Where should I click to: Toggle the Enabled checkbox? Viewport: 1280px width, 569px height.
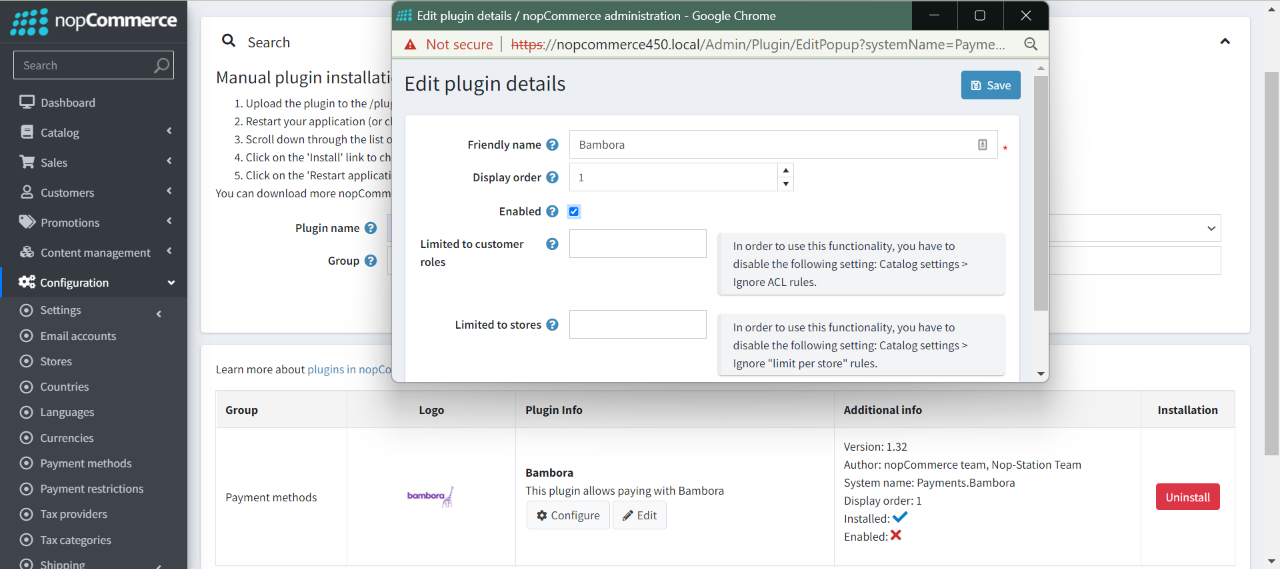pyautogui.click(x=574, y=212)
